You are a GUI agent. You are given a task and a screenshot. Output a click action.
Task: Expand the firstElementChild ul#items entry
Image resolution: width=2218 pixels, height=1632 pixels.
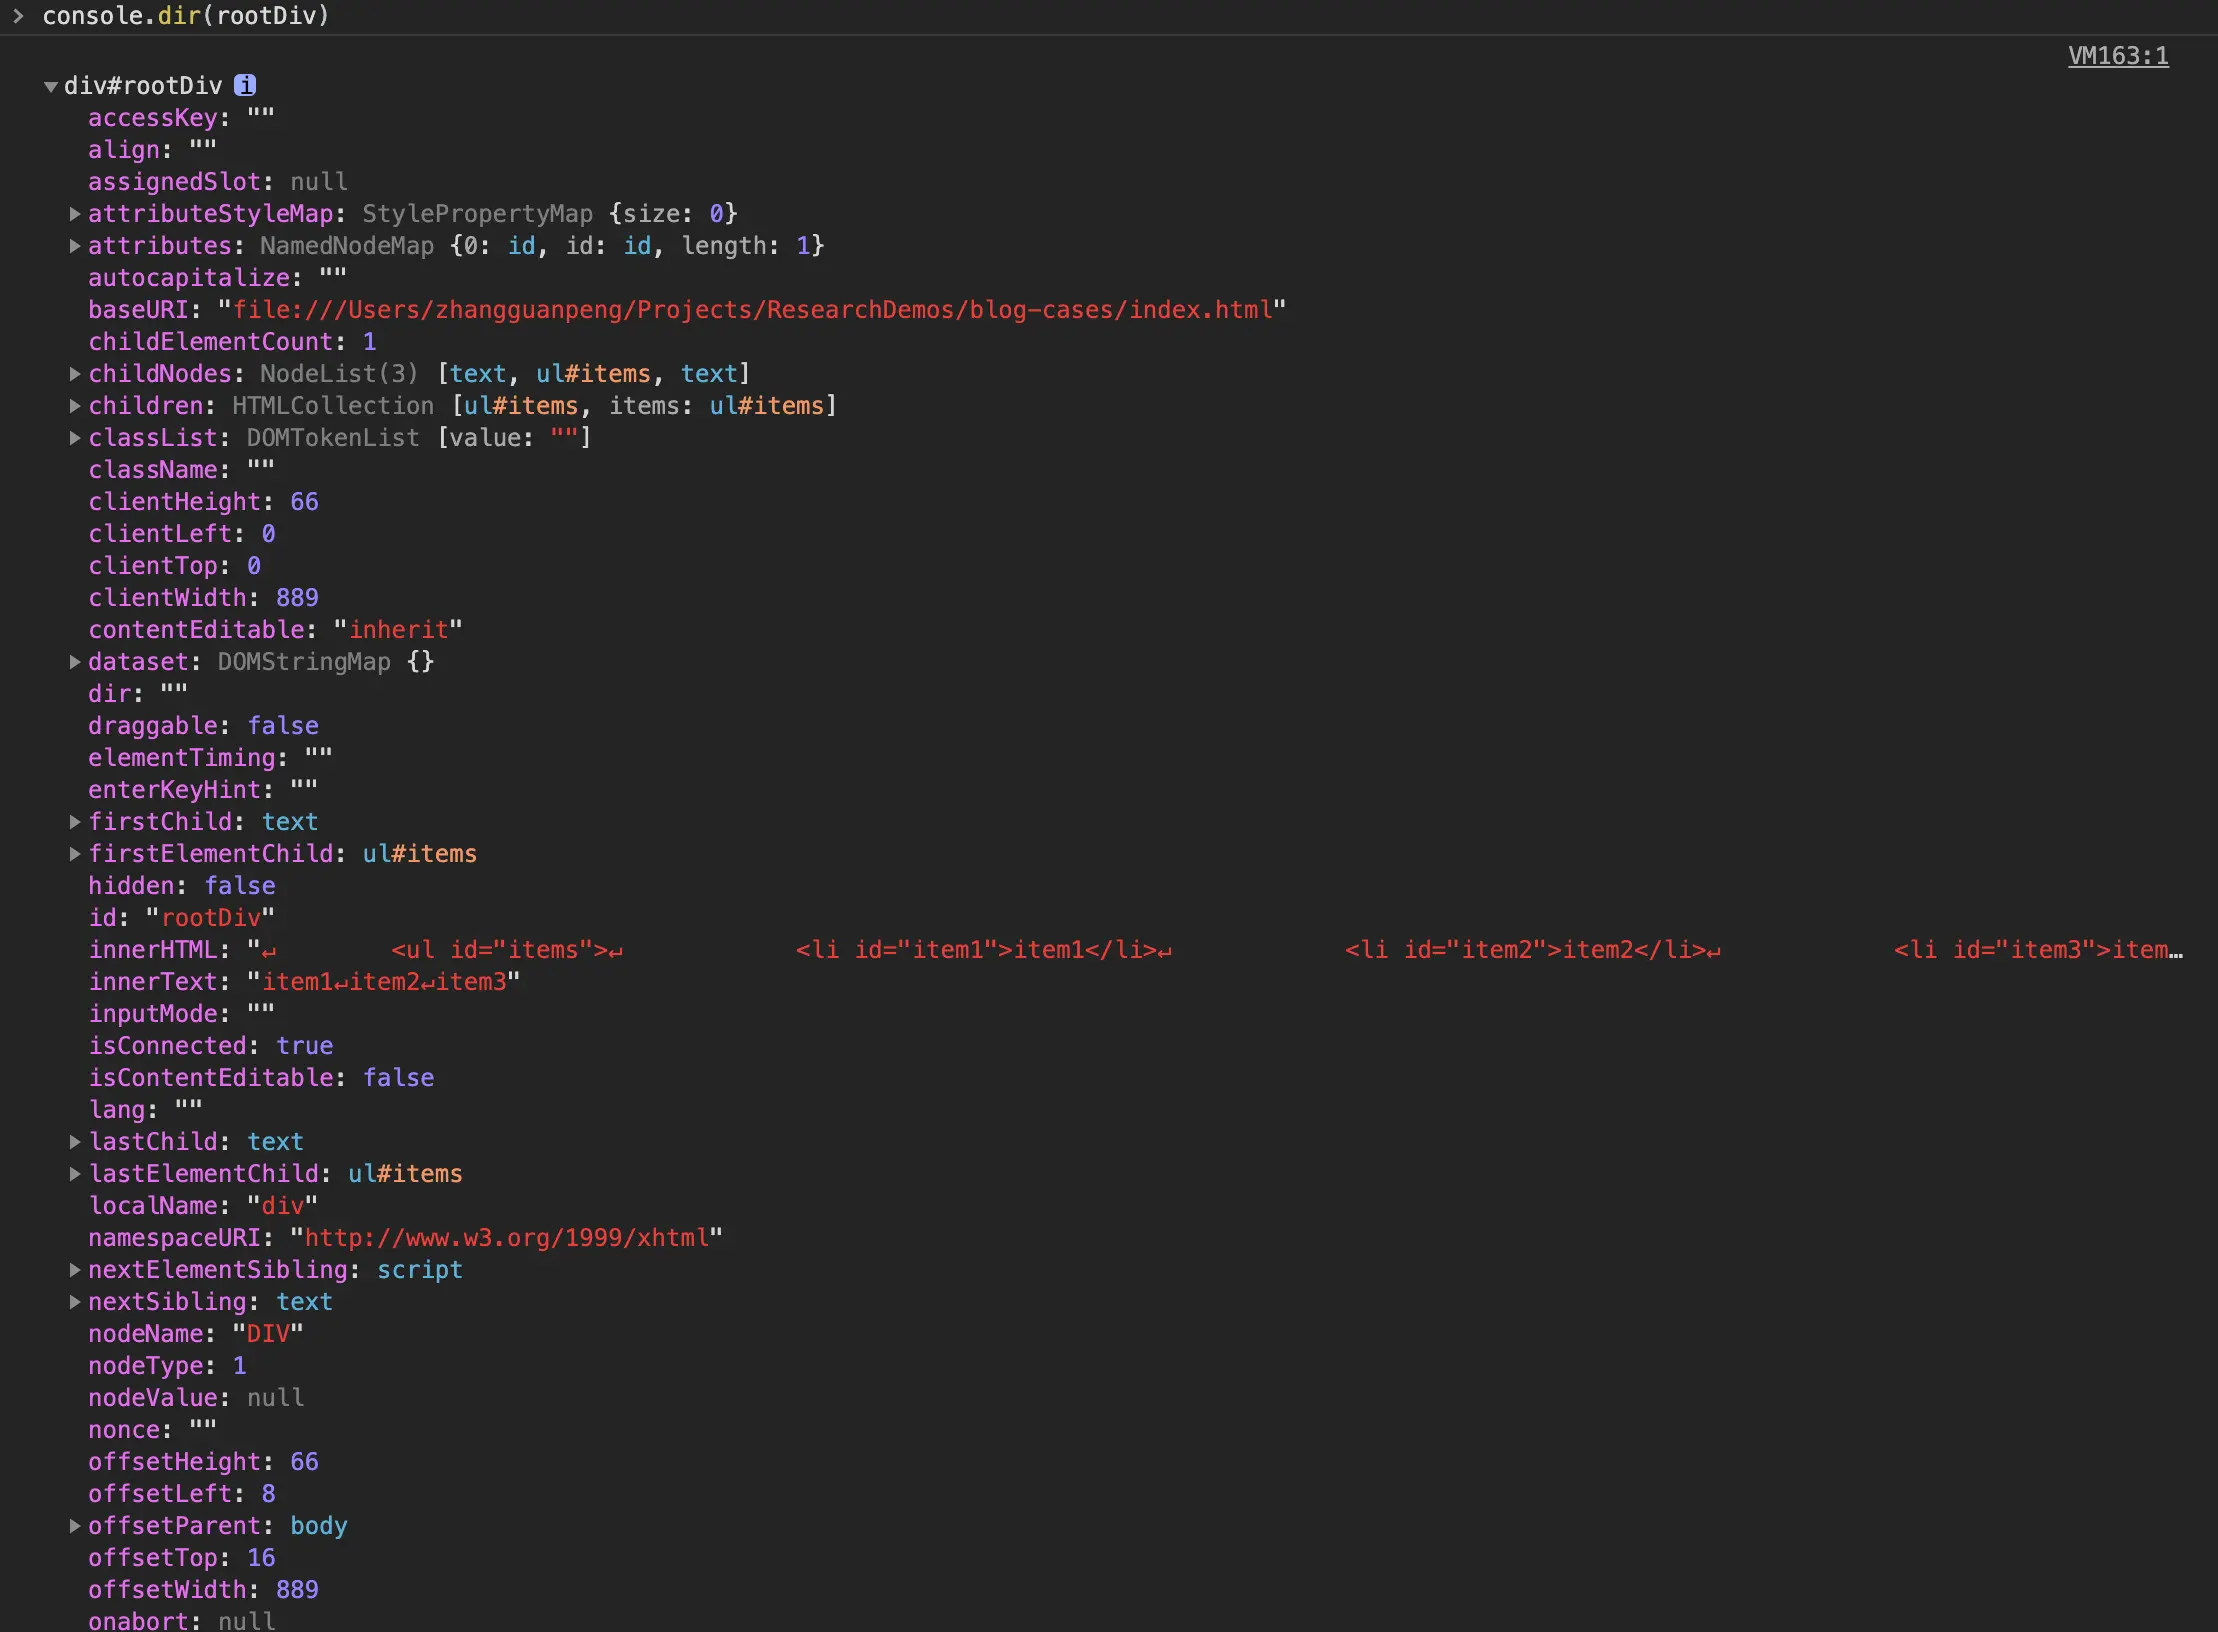(74, 853)
